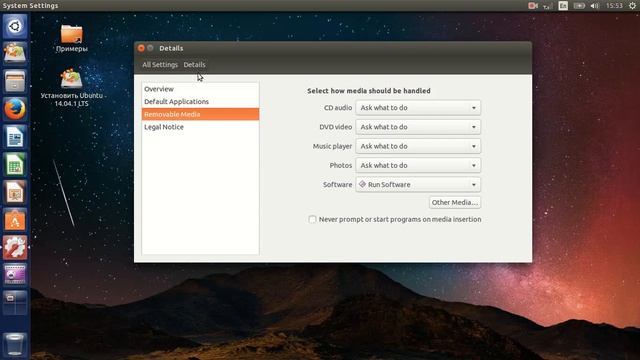This screenshot has height=360, width=640.
Task: Open the screen recorder launcher icon
Action: tap(15, 275)
